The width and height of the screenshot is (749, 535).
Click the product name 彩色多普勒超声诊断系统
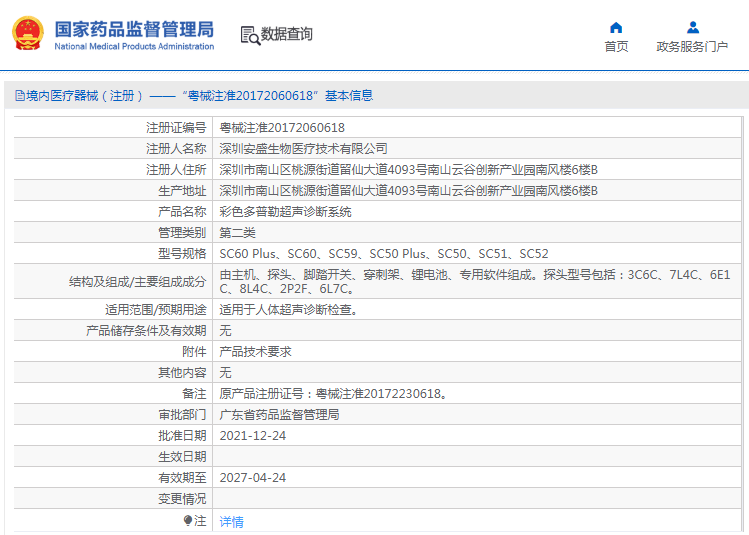pyautogui.click(x=285, y=212)
